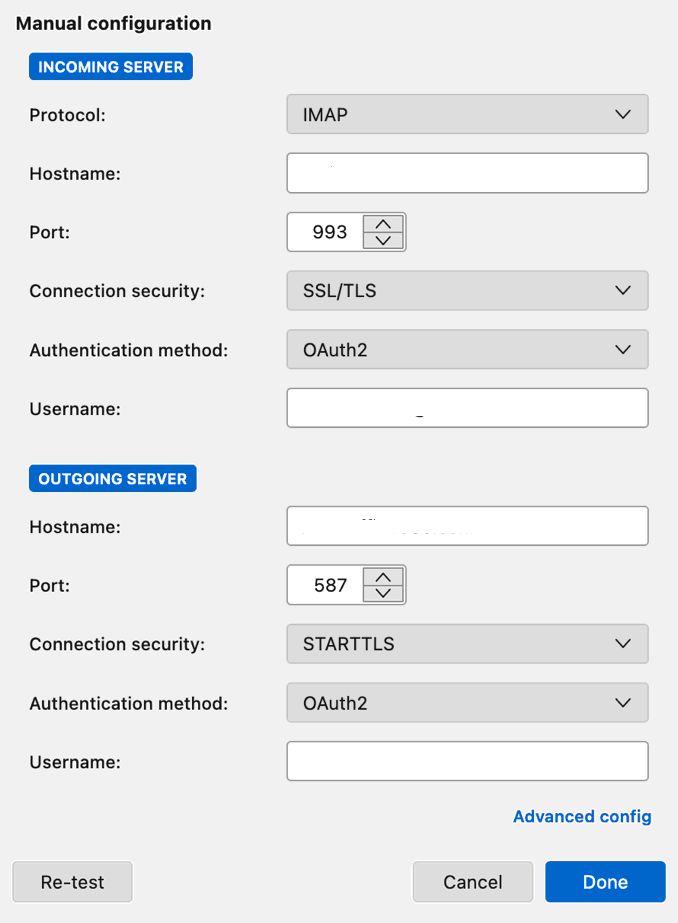
Task: Increase the outgoing server port value
Action: (383, 577)
